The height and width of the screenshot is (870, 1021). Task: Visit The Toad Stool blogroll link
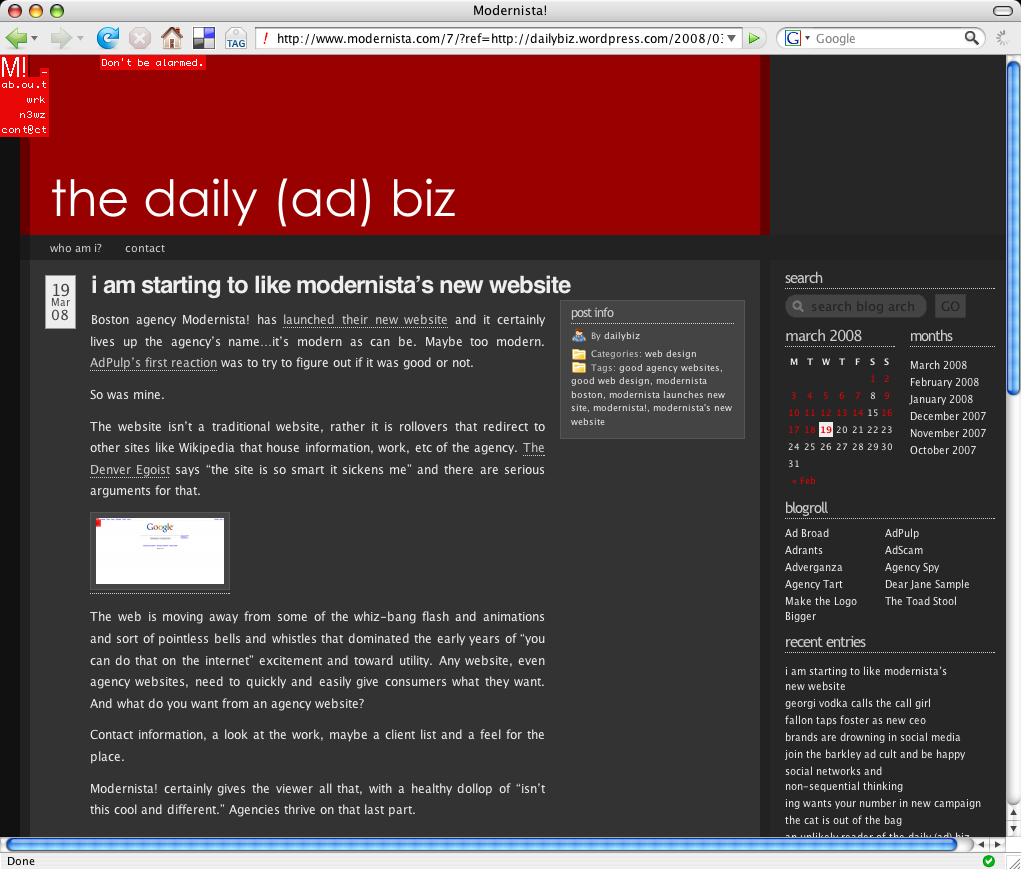(x=920, y=600)
